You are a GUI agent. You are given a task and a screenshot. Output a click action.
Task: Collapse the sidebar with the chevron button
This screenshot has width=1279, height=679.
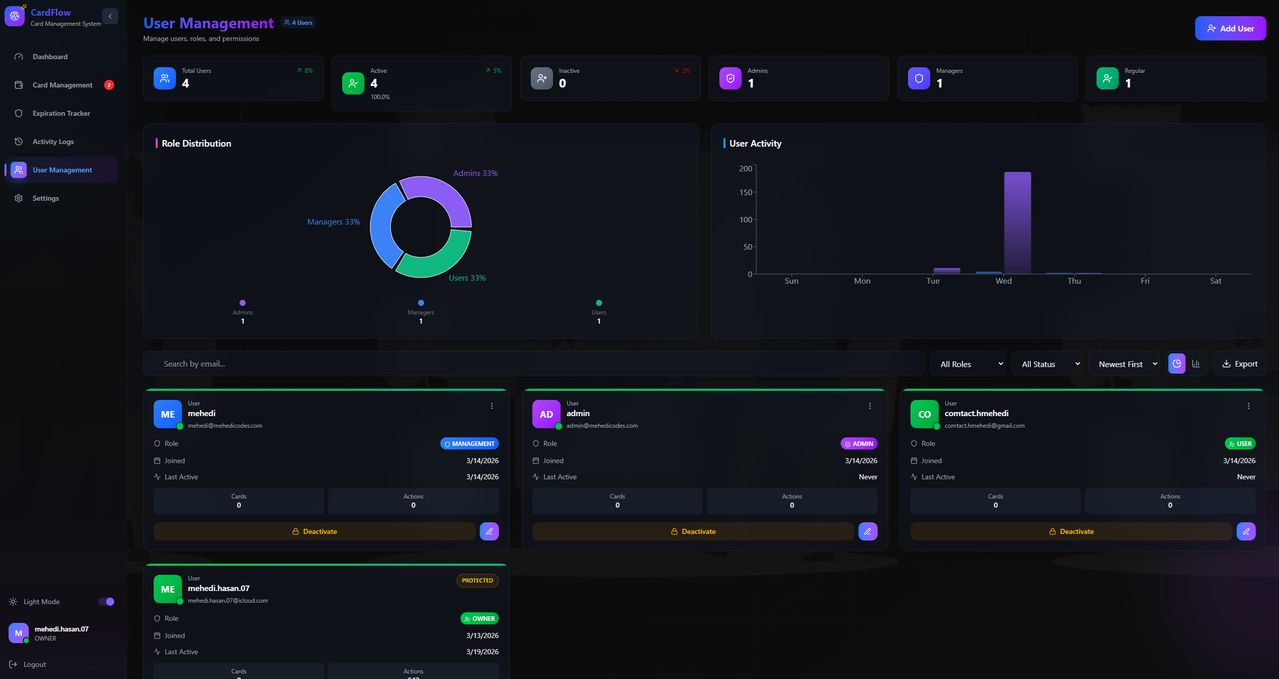pos(110,16)
